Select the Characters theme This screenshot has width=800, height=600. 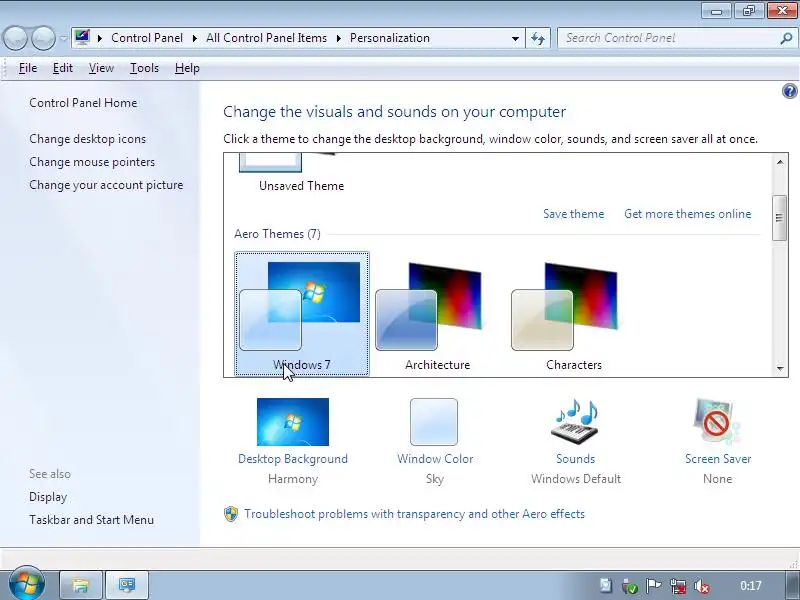click(x=573, y=314)
